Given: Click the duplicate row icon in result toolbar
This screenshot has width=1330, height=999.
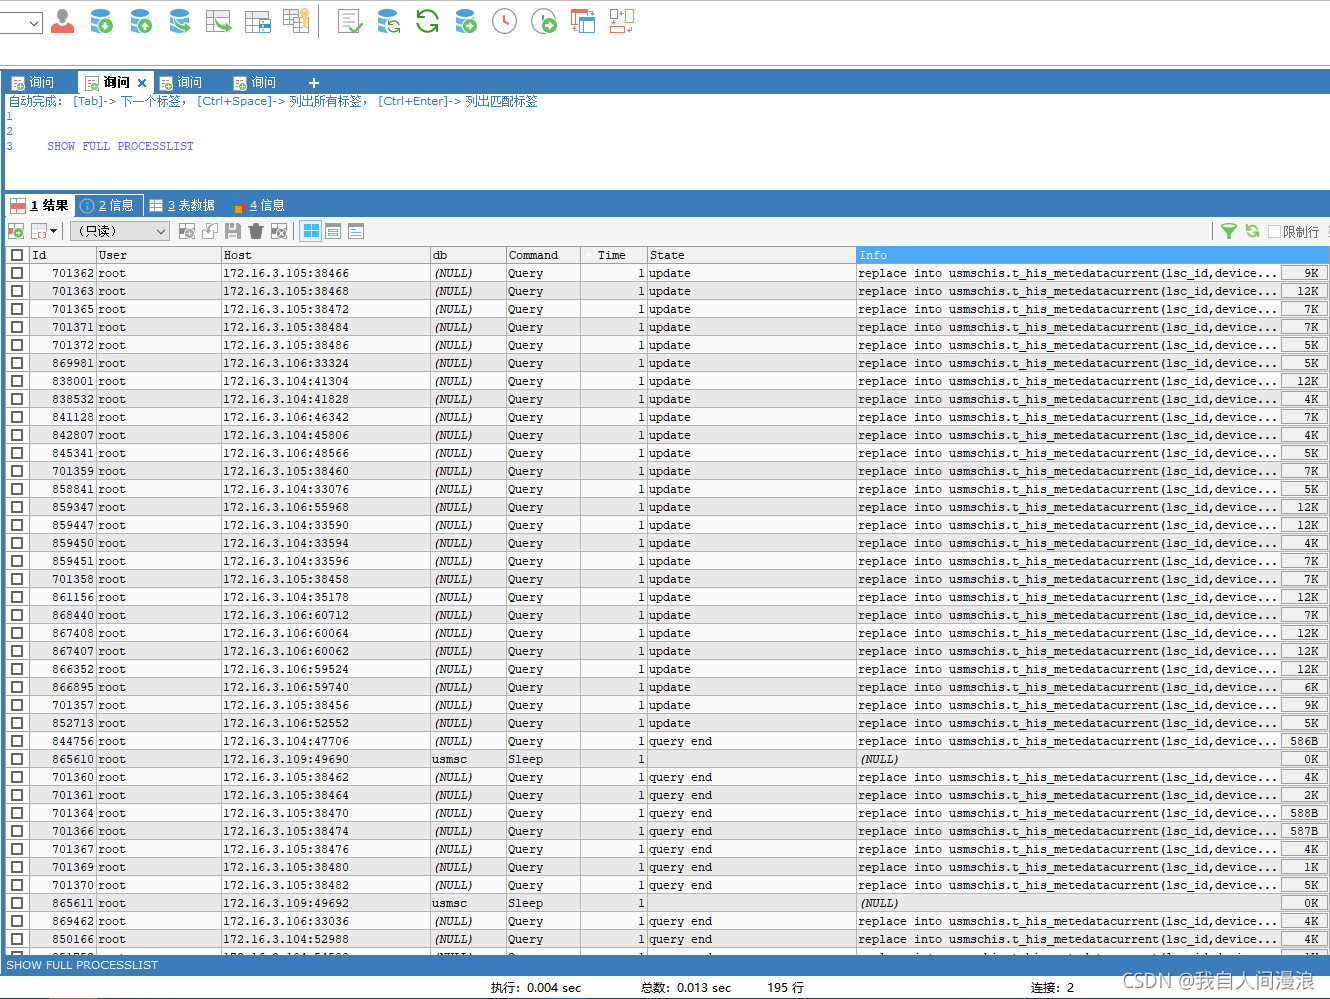Looking at the screenshot, I should (x=210, y=231).
